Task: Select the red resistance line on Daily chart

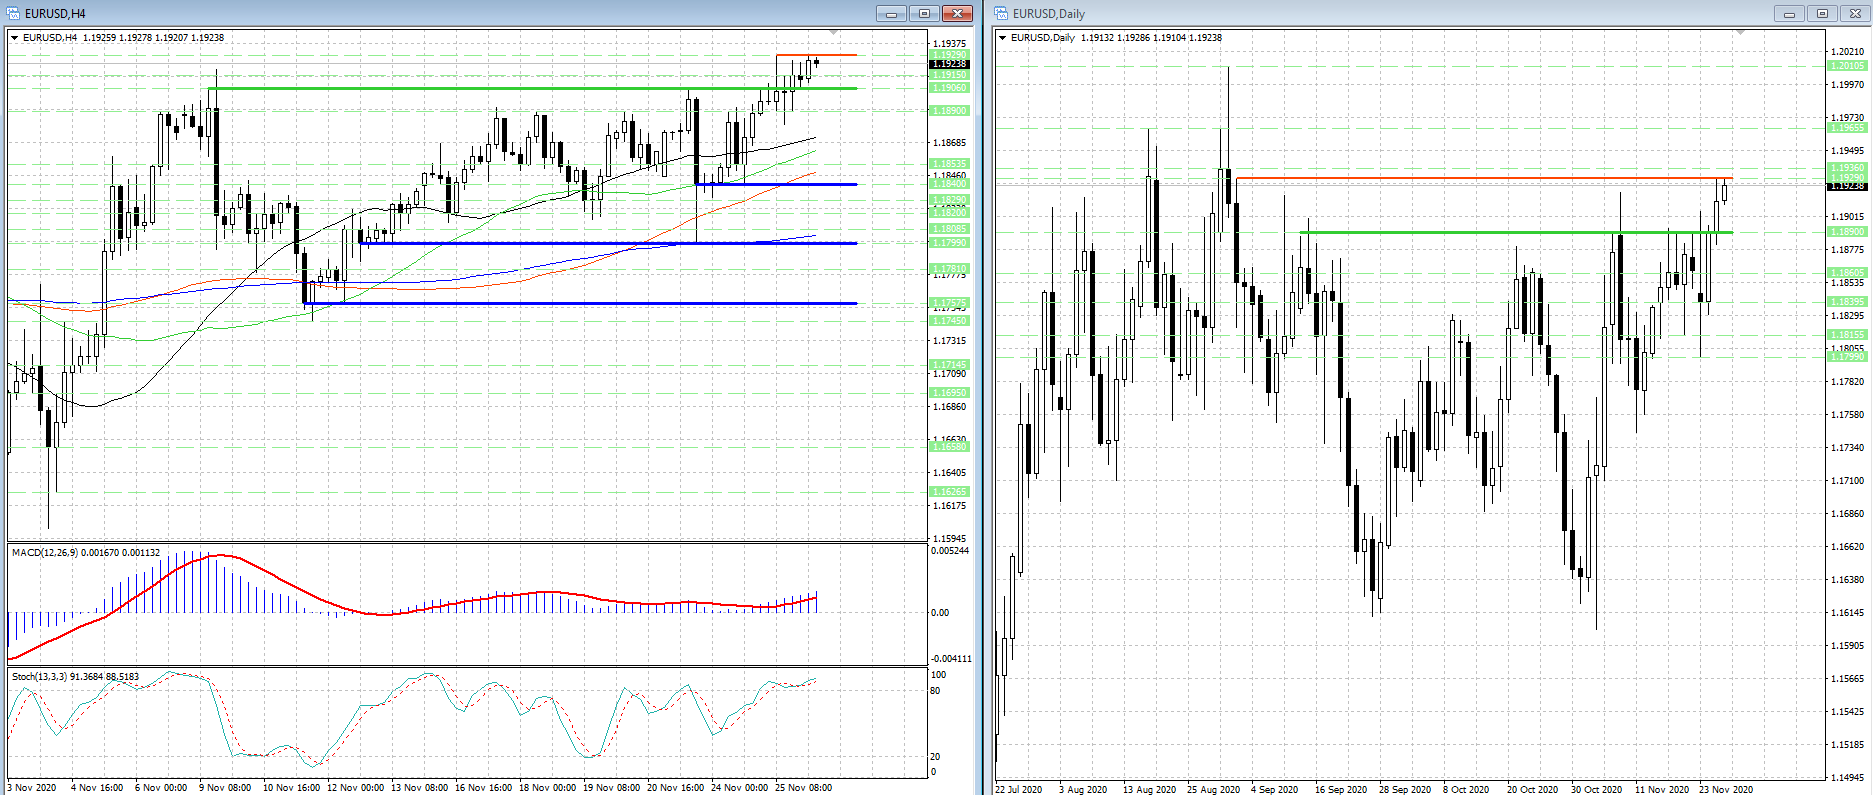Action: [x=1480, y=178]
